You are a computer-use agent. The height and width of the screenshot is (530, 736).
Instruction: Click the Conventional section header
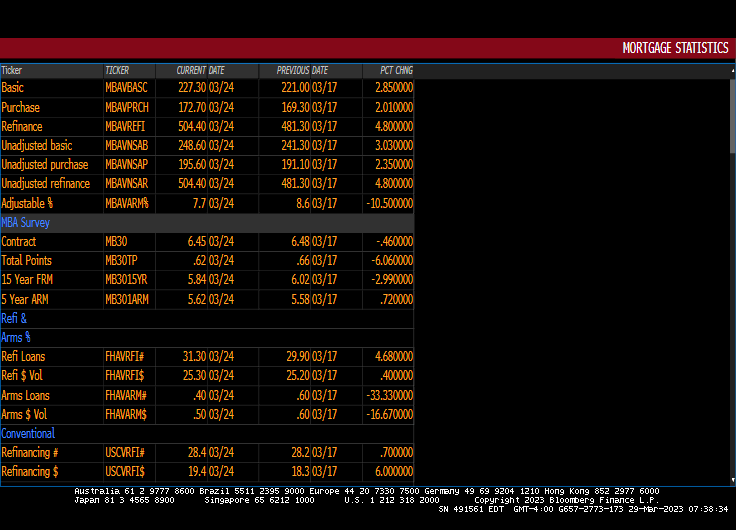tap(28, 434)
